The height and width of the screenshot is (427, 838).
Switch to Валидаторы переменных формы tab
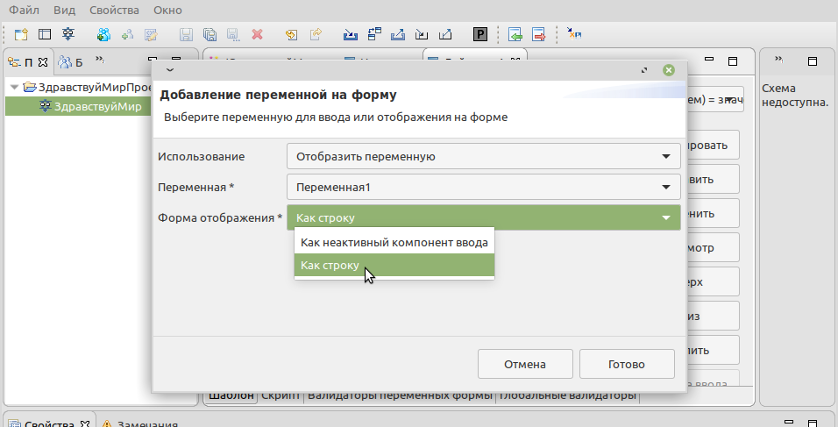coord(400,396)
